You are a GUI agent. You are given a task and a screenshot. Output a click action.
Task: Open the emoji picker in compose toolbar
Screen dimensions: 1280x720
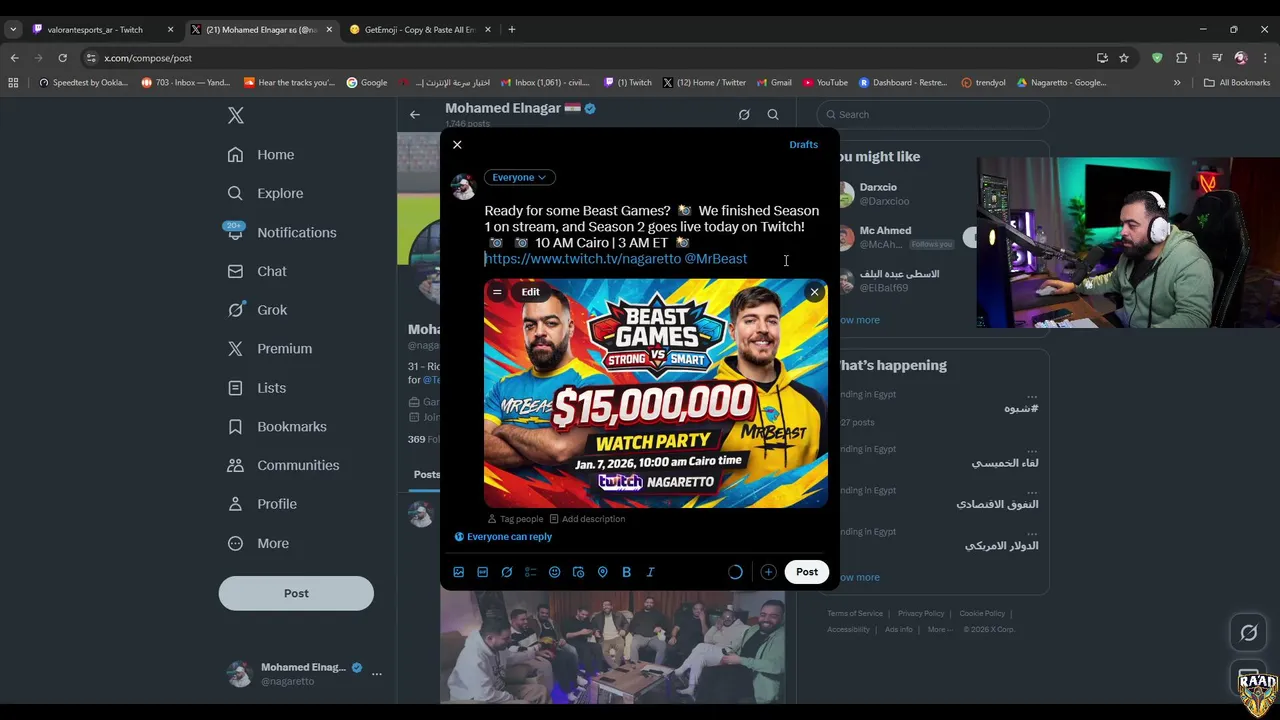pyautogui.click(x=555, y=572)
